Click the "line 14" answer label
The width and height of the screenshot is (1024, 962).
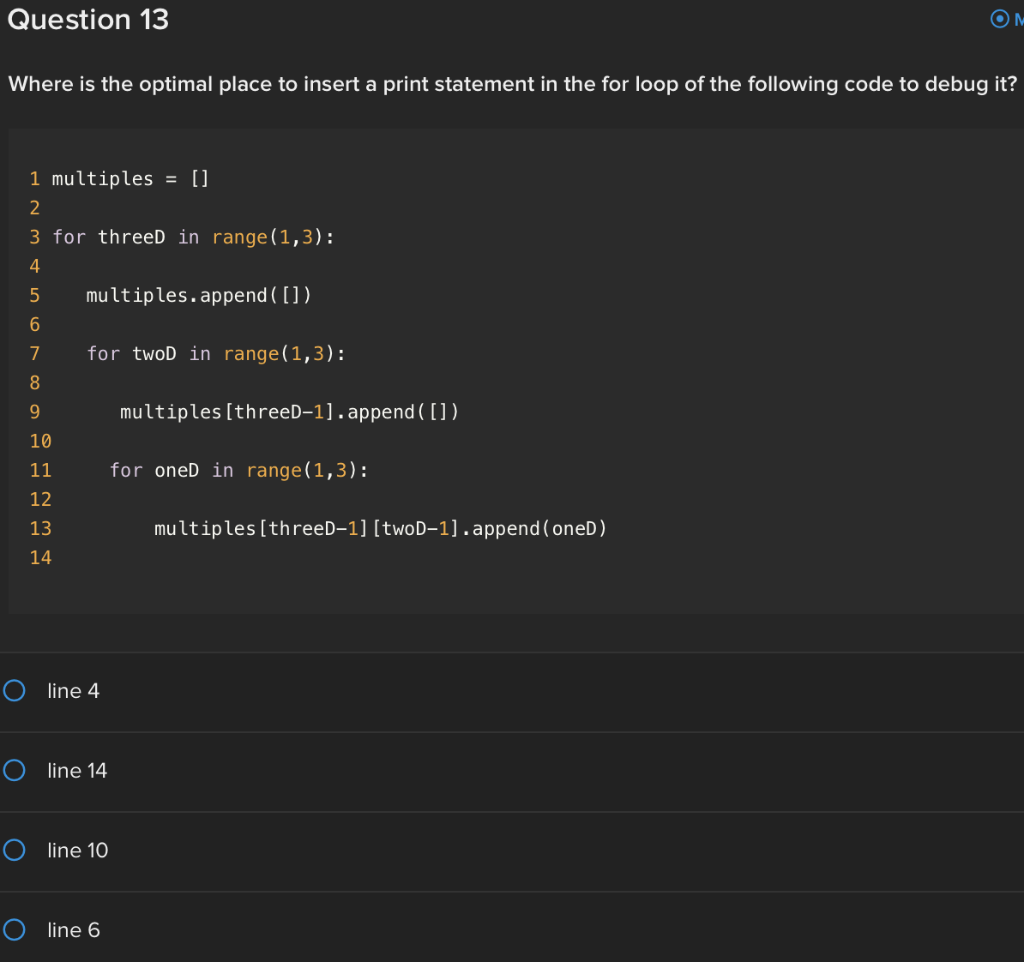(78, 771)
